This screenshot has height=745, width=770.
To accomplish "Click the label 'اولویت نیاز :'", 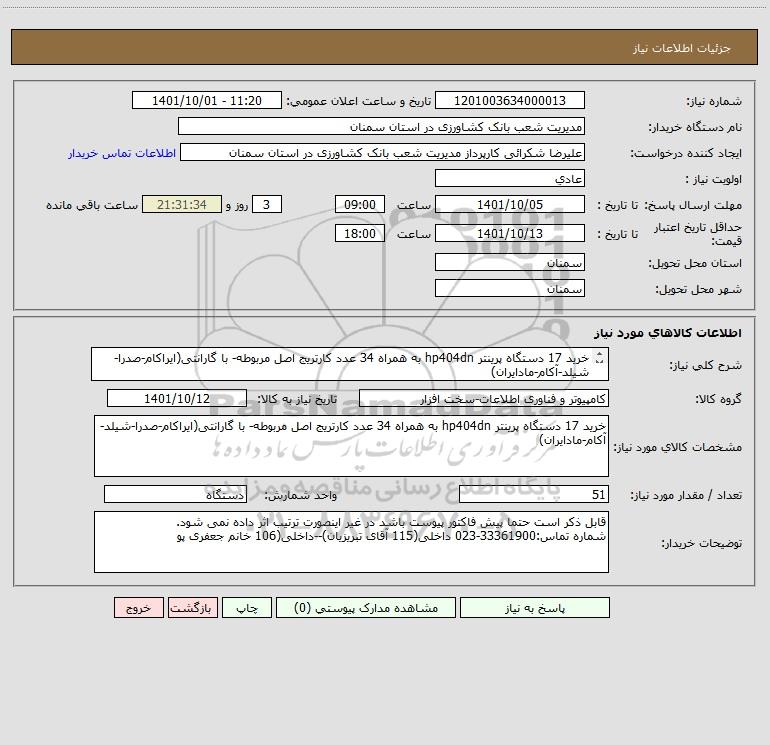I will [714, 179].
